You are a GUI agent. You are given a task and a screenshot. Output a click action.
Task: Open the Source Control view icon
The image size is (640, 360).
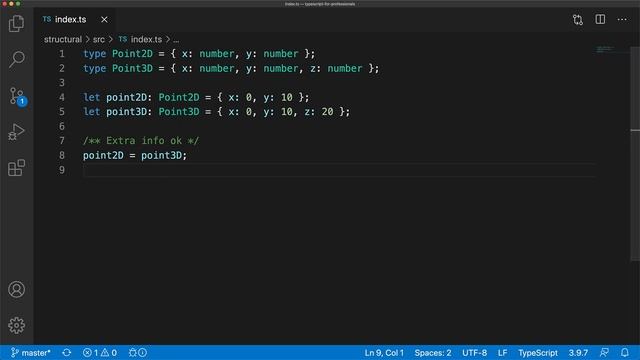tap(17, 96)
